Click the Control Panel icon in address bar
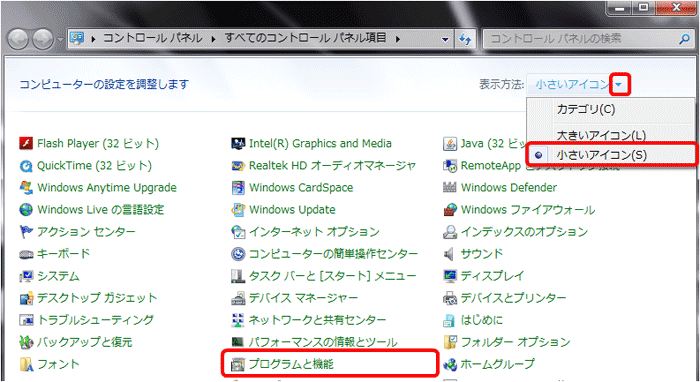The height and width of the screenshot is (382, 700). pyautogui.click(x=77, y=39)
